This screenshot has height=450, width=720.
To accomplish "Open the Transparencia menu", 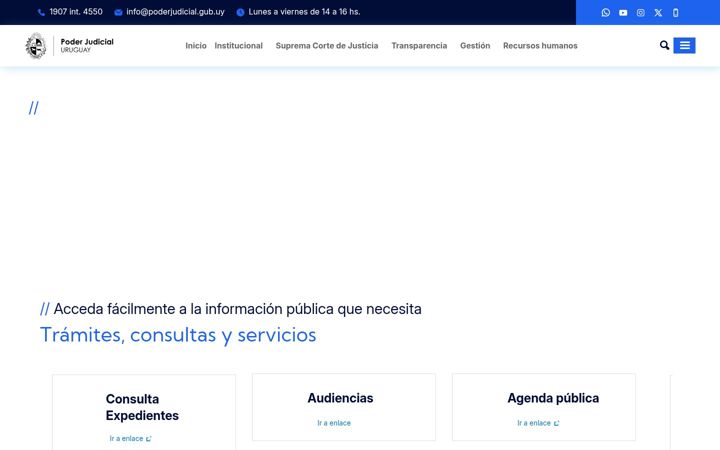I will click(x=419, y=45).
